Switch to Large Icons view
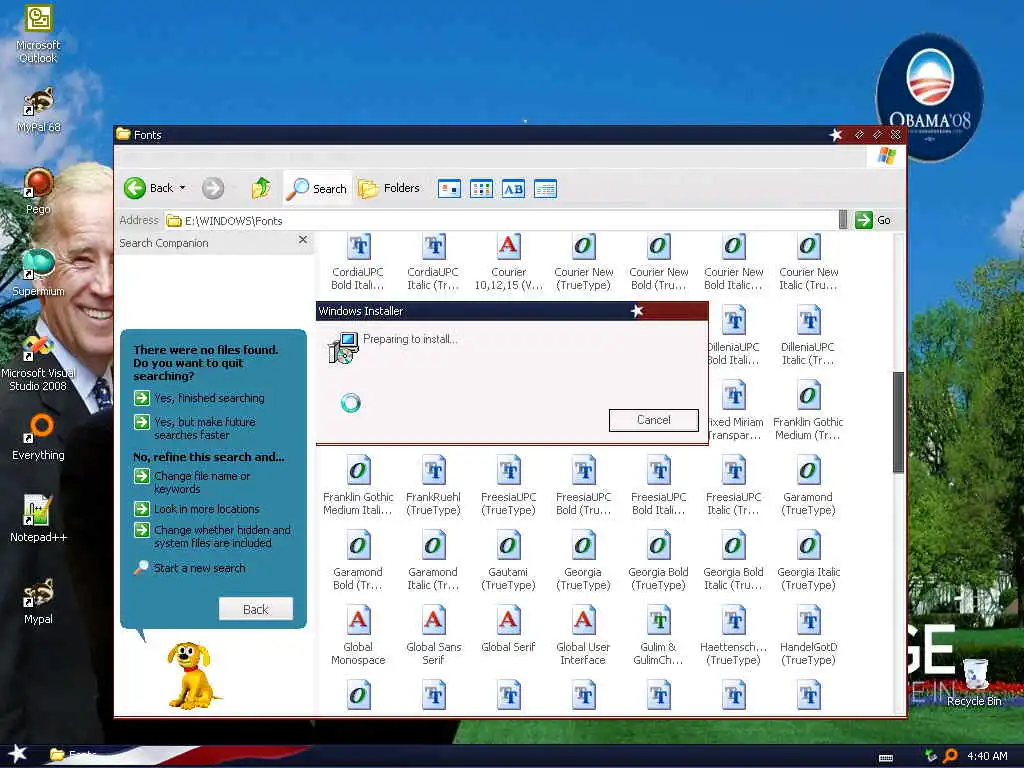 pos(449,189)
